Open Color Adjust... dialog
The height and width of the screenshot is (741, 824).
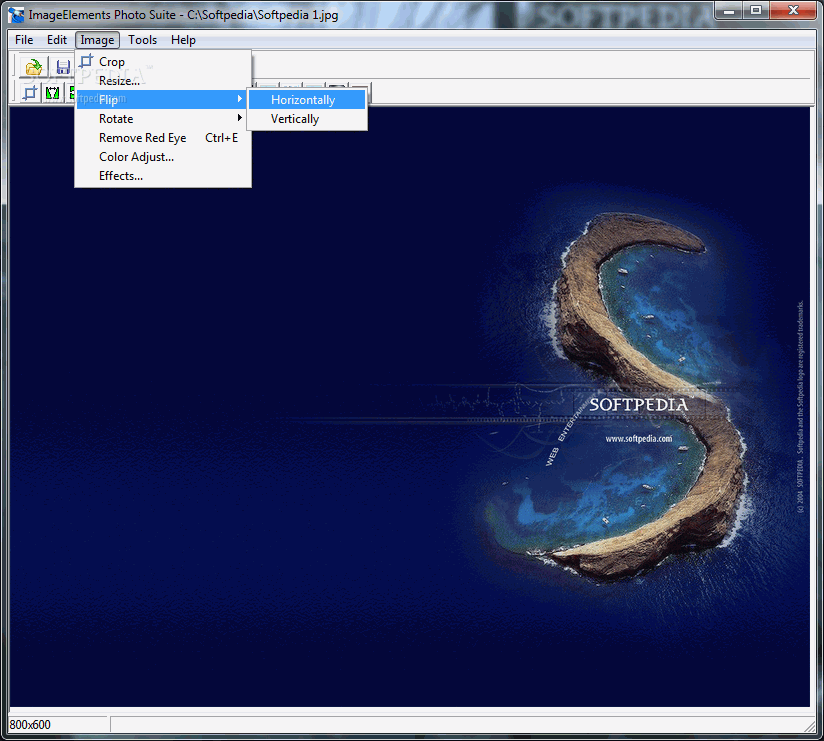tap(163, 157)
